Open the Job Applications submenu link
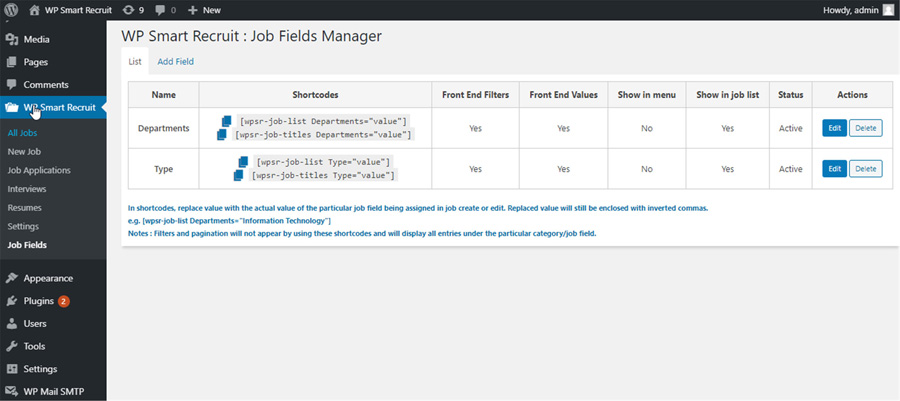This screenshot has height=401, width=900. click(39, 170)
